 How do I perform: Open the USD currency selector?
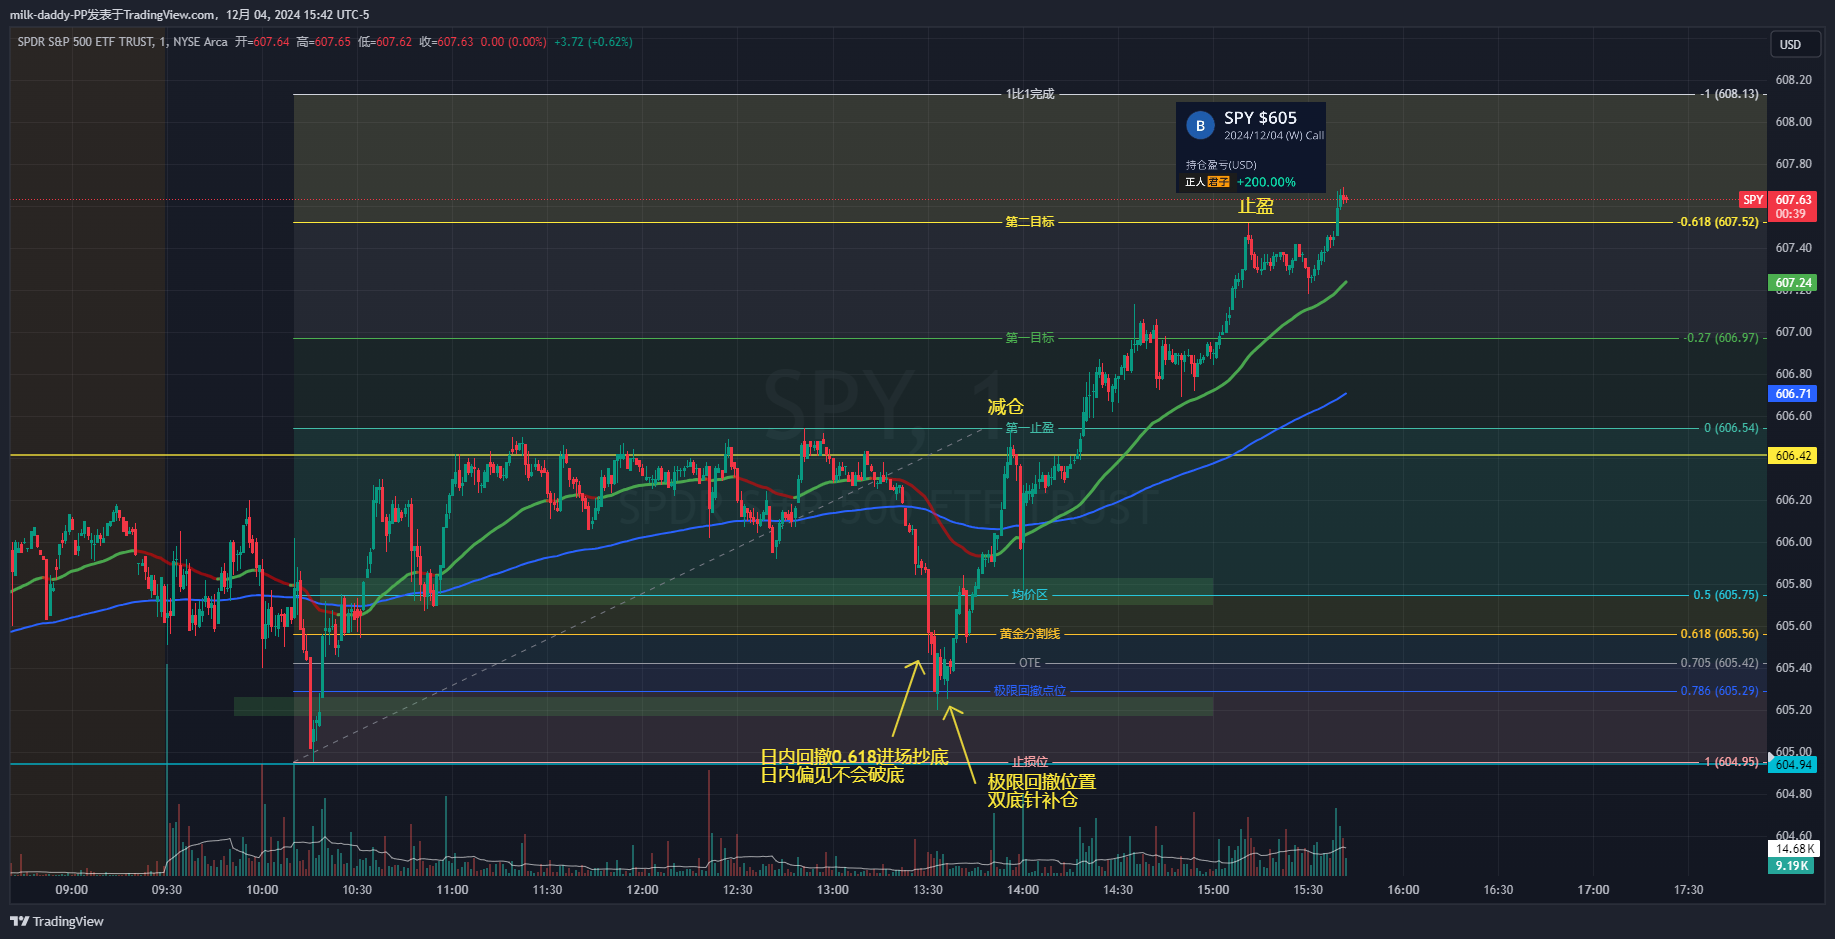1790,45
